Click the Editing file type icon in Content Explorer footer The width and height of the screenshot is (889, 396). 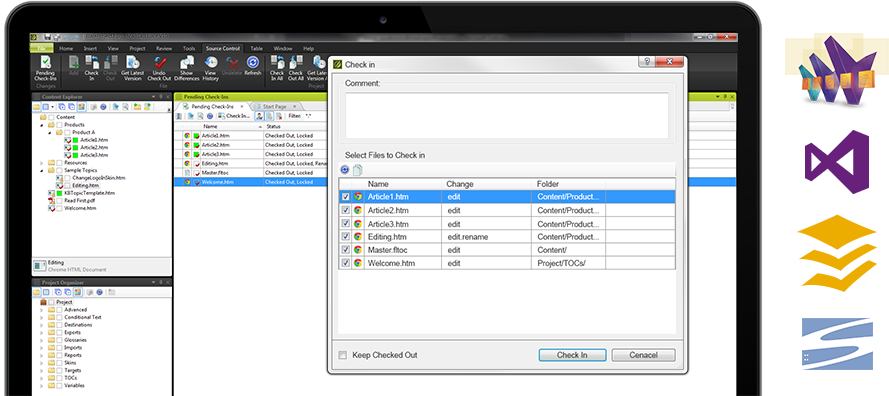(x=40, y=266)
